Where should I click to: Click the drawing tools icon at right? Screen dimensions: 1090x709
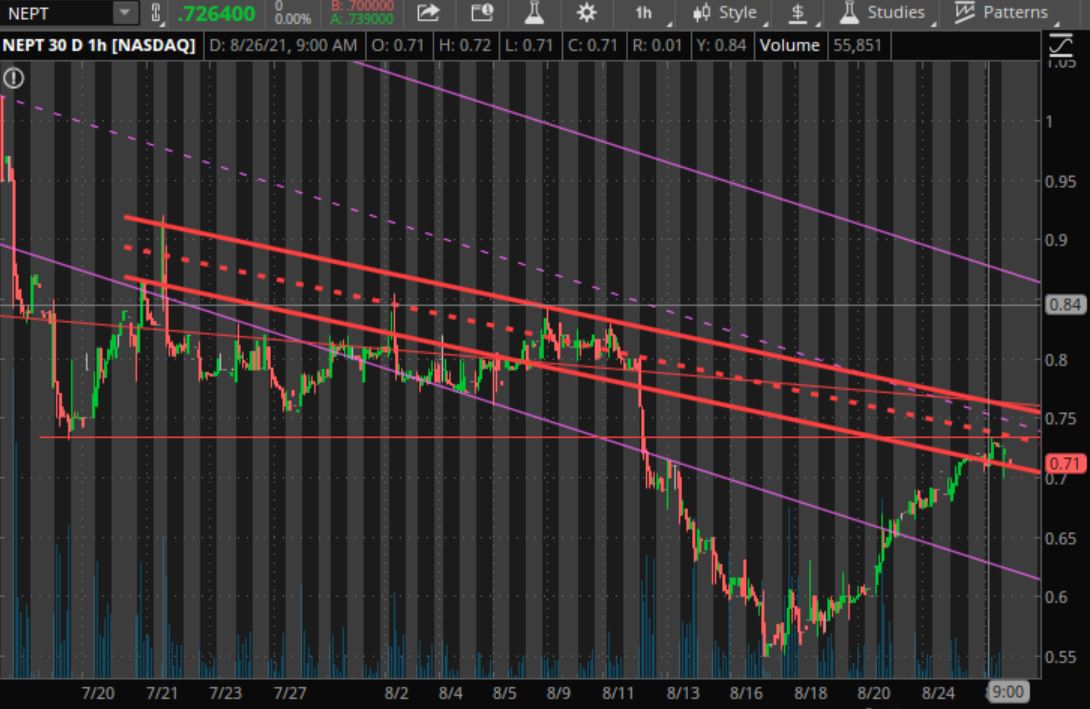click(1061, 46)
